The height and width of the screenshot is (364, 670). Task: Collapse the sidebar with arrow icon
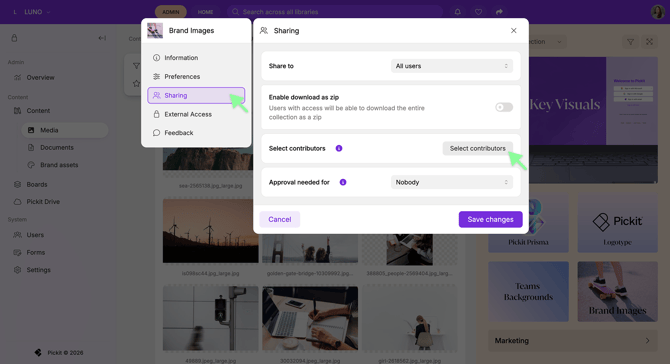tap(102, 38)
